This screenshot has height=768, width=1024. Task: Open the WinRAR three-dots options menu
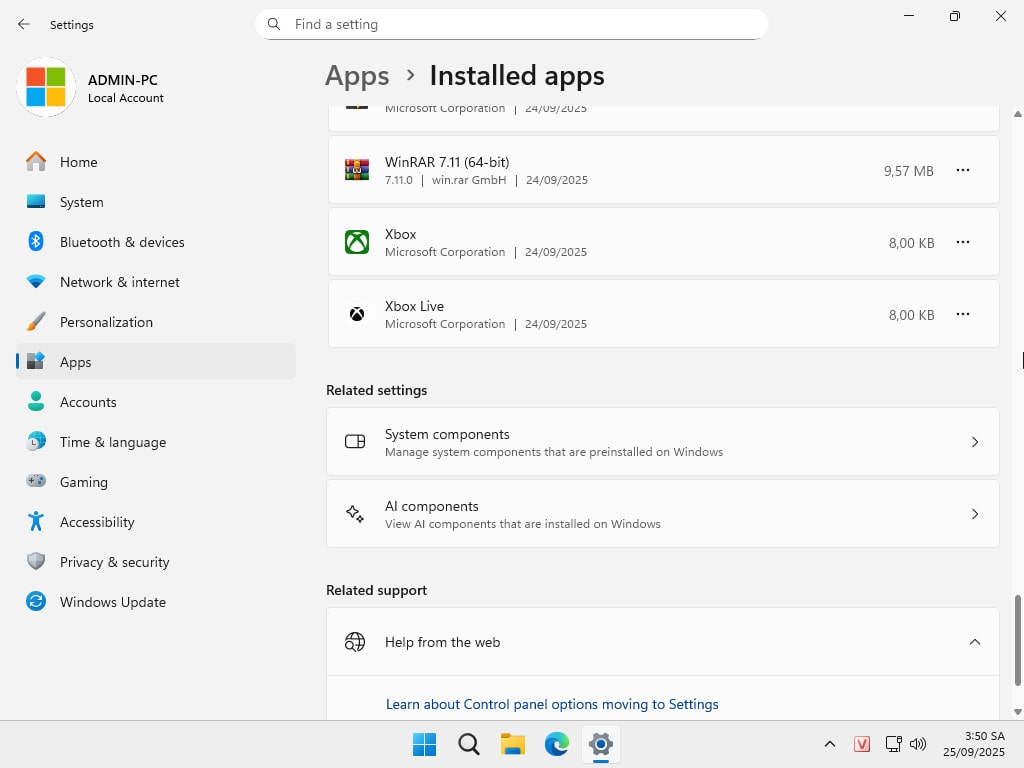(x=962, y=171)
